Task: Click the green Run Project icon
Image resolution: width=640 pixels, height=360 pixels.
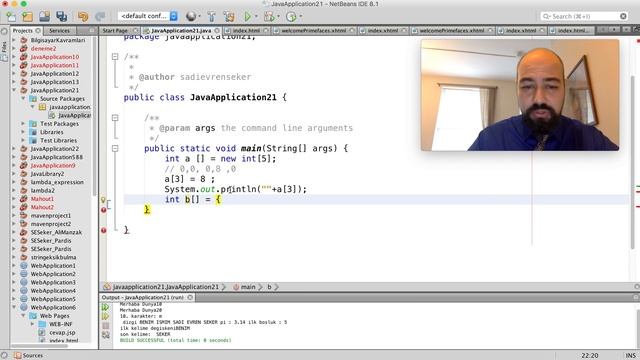Action: 247,16
